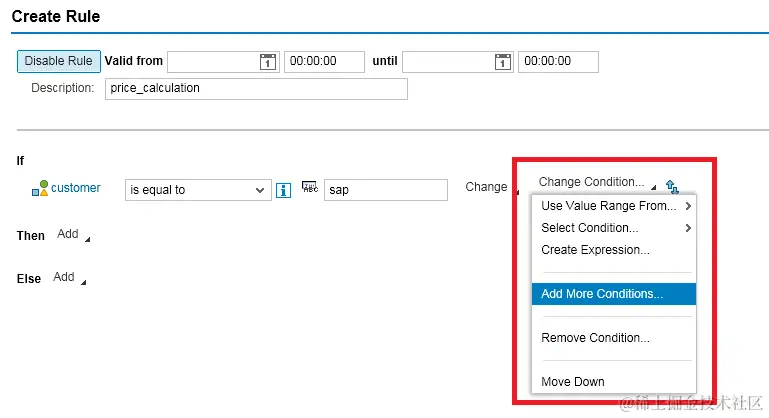Click the Description field containing price_calculation
Image resolution: width=769 pixels, height=418 pixels.
(256, 89)
